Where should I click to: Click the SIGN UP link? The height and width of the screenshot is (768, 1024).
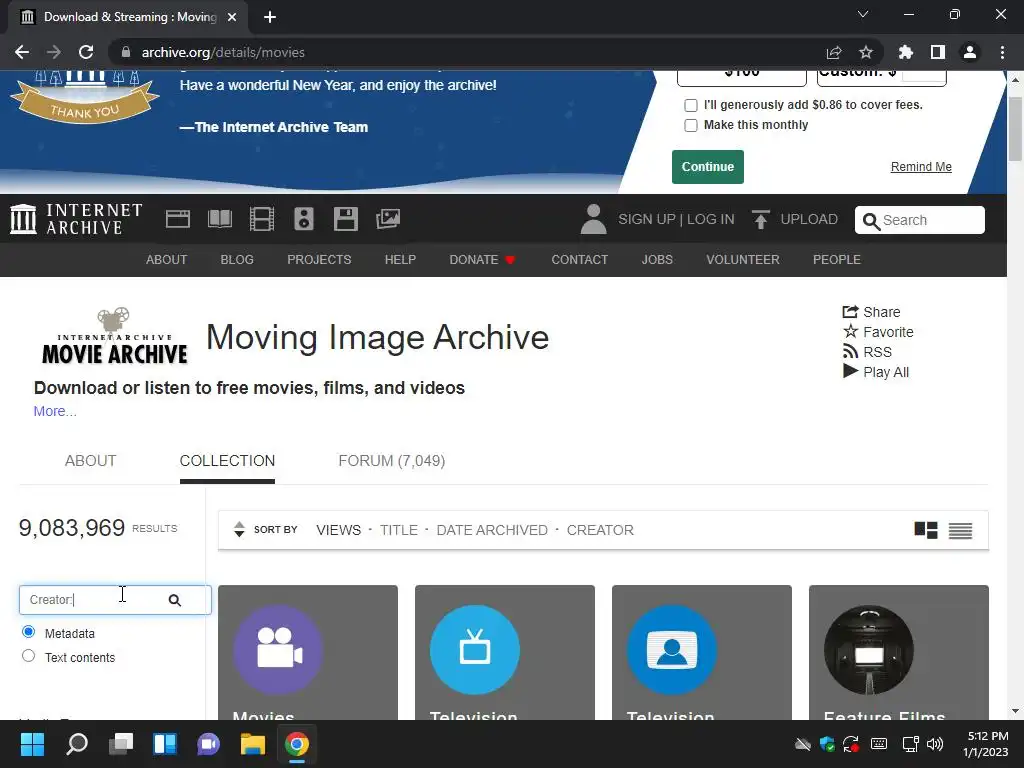point(647,219)
